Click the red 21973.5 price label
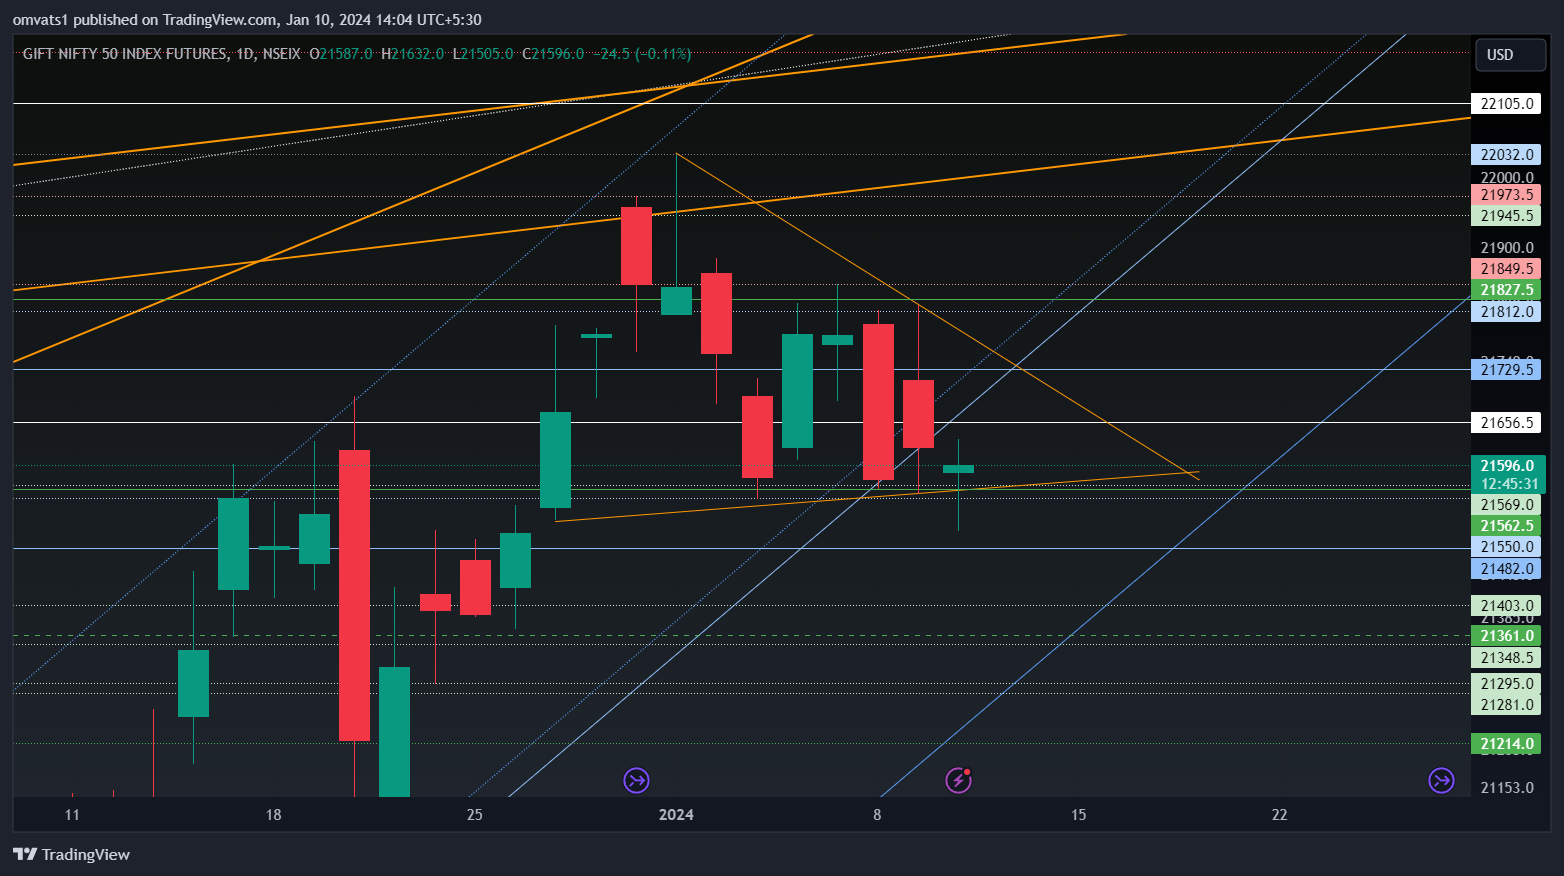The image size is (1564, 876). point(1506,195)
